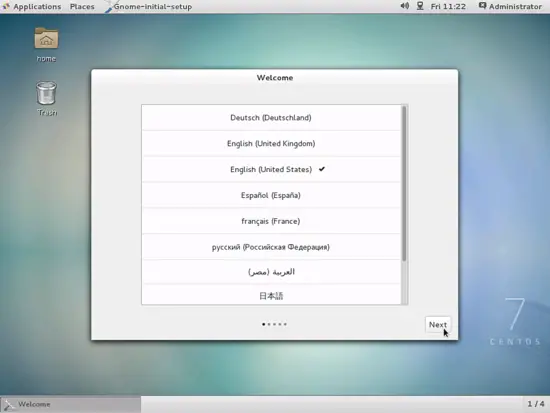Select the Japanese 日本語 language row
Image resolution: width=550 pixels, height=413 pixels.
coord(271,295)
